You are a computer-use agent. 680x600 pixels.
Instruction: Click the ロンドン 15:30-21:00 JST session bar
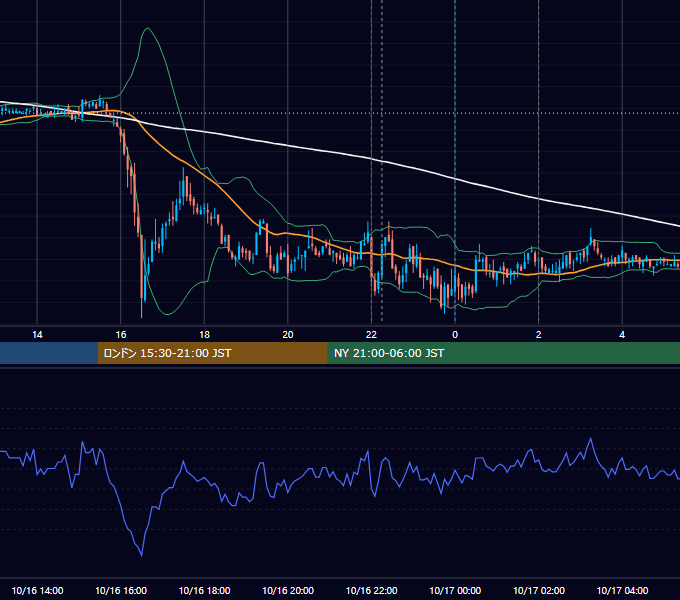[212, 353]
